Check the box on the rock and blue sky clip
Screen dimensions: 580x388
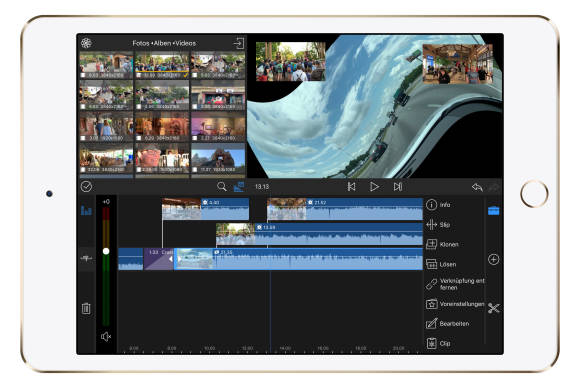tap(195, 170)
